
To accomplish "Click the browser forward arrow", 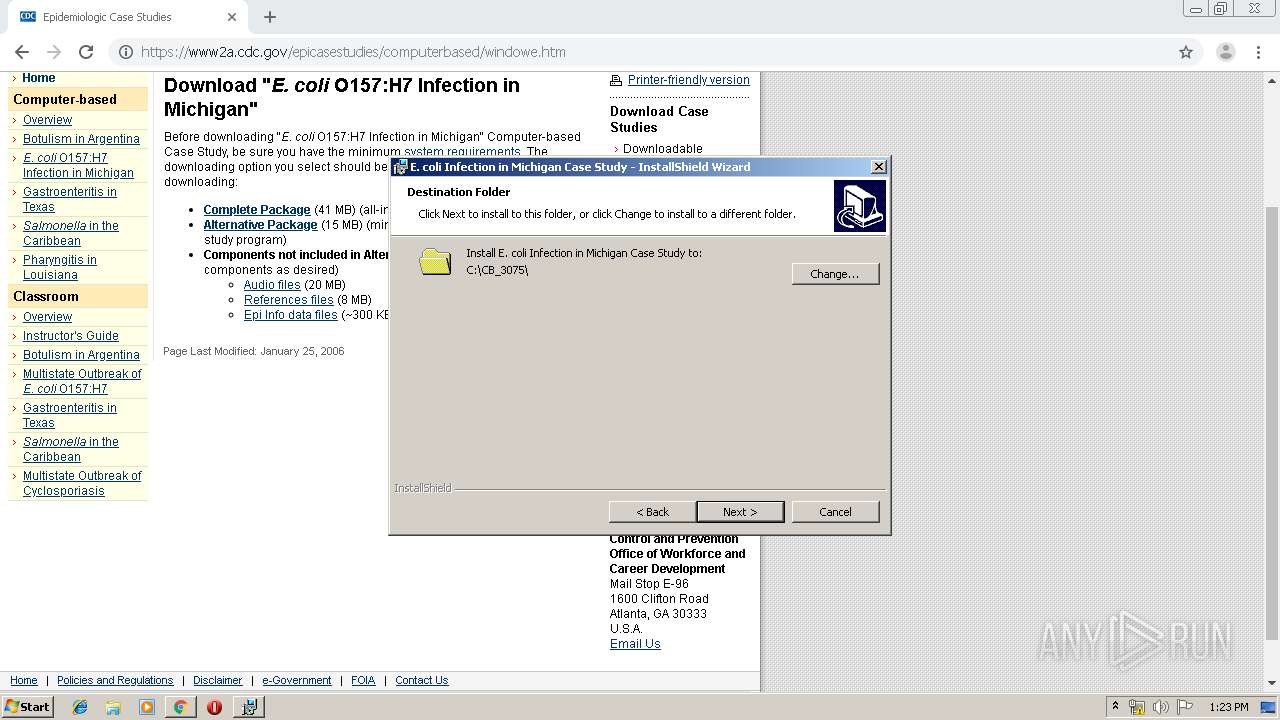I will pos(54,52).
